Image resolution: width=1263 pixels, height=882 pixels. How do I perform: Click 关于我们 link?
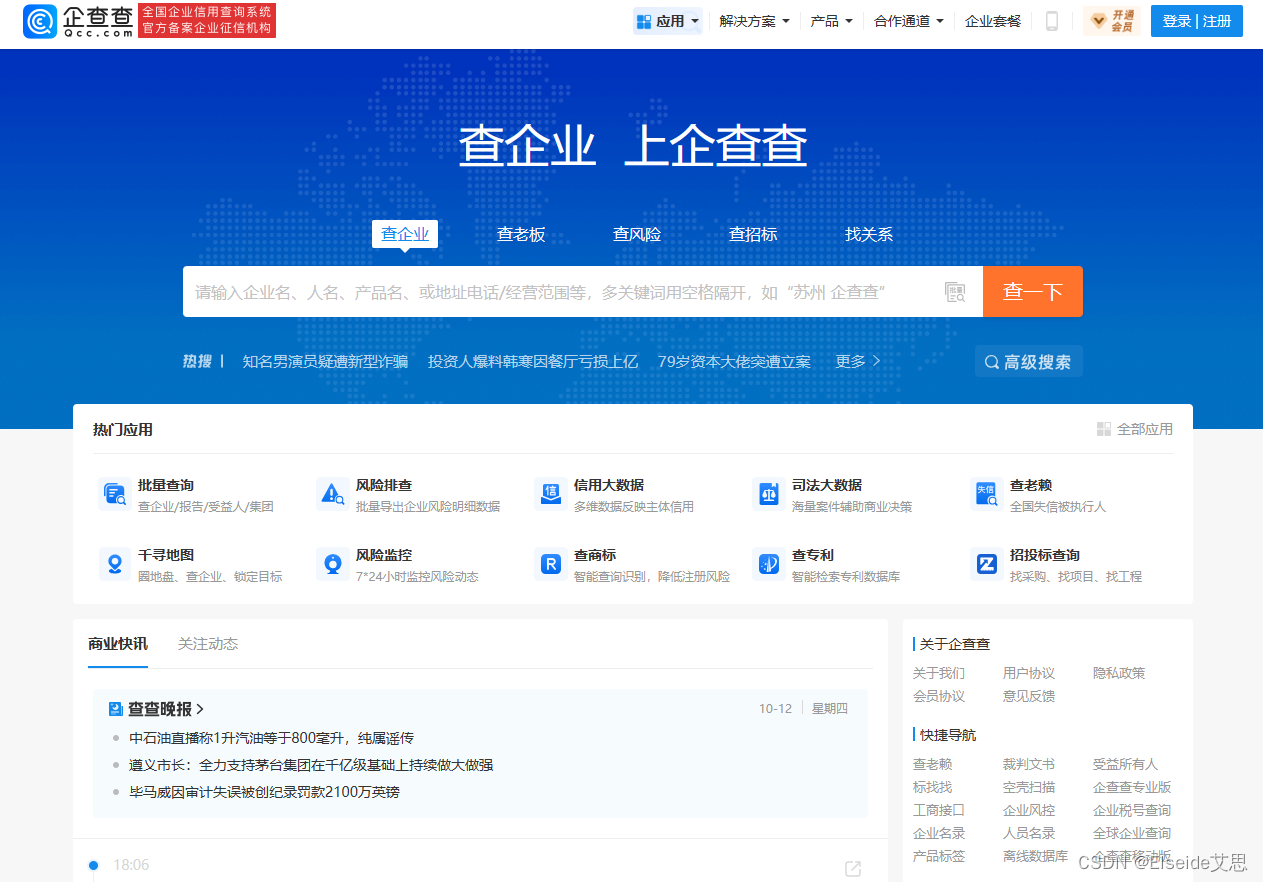point(939,673)
